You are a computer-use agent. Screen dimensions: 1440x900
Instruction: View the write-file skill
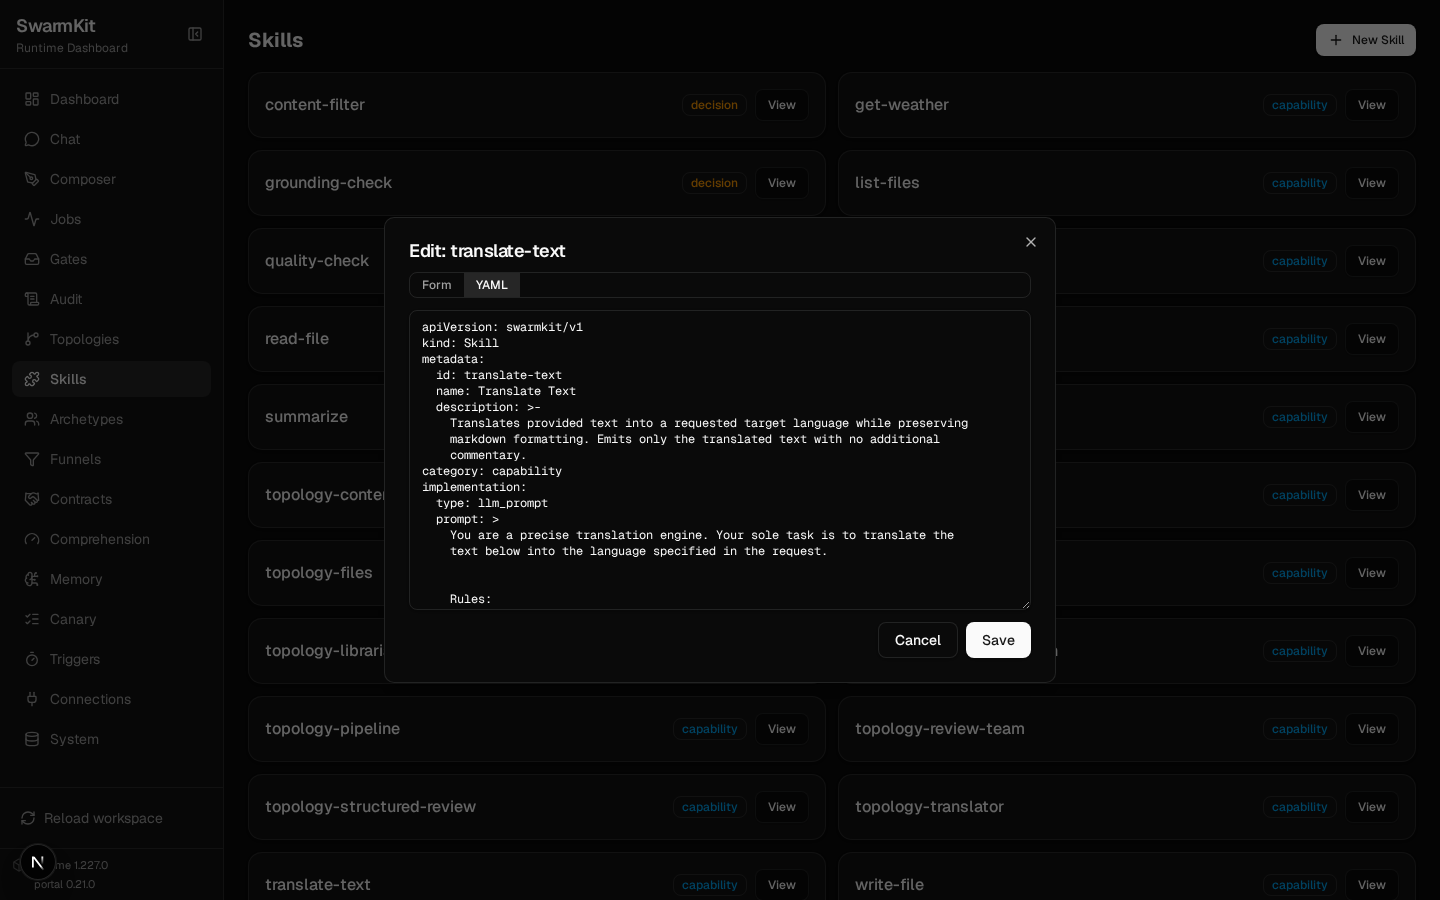[x=1372, y=885]
